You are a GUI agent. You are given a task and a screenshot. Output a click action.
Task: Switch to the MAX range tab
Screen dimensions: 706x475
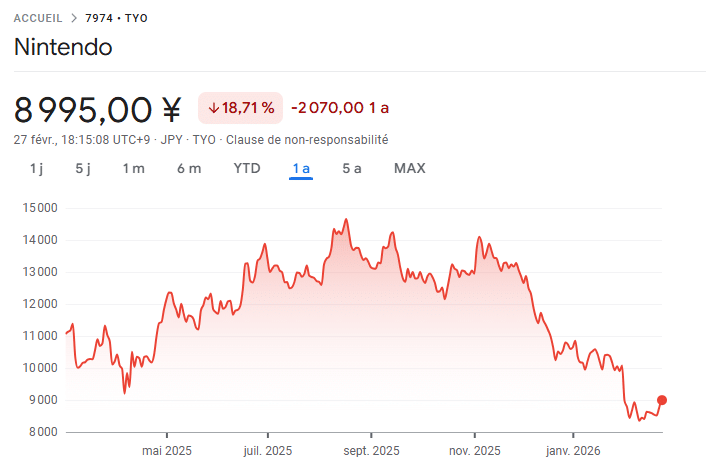410,168
